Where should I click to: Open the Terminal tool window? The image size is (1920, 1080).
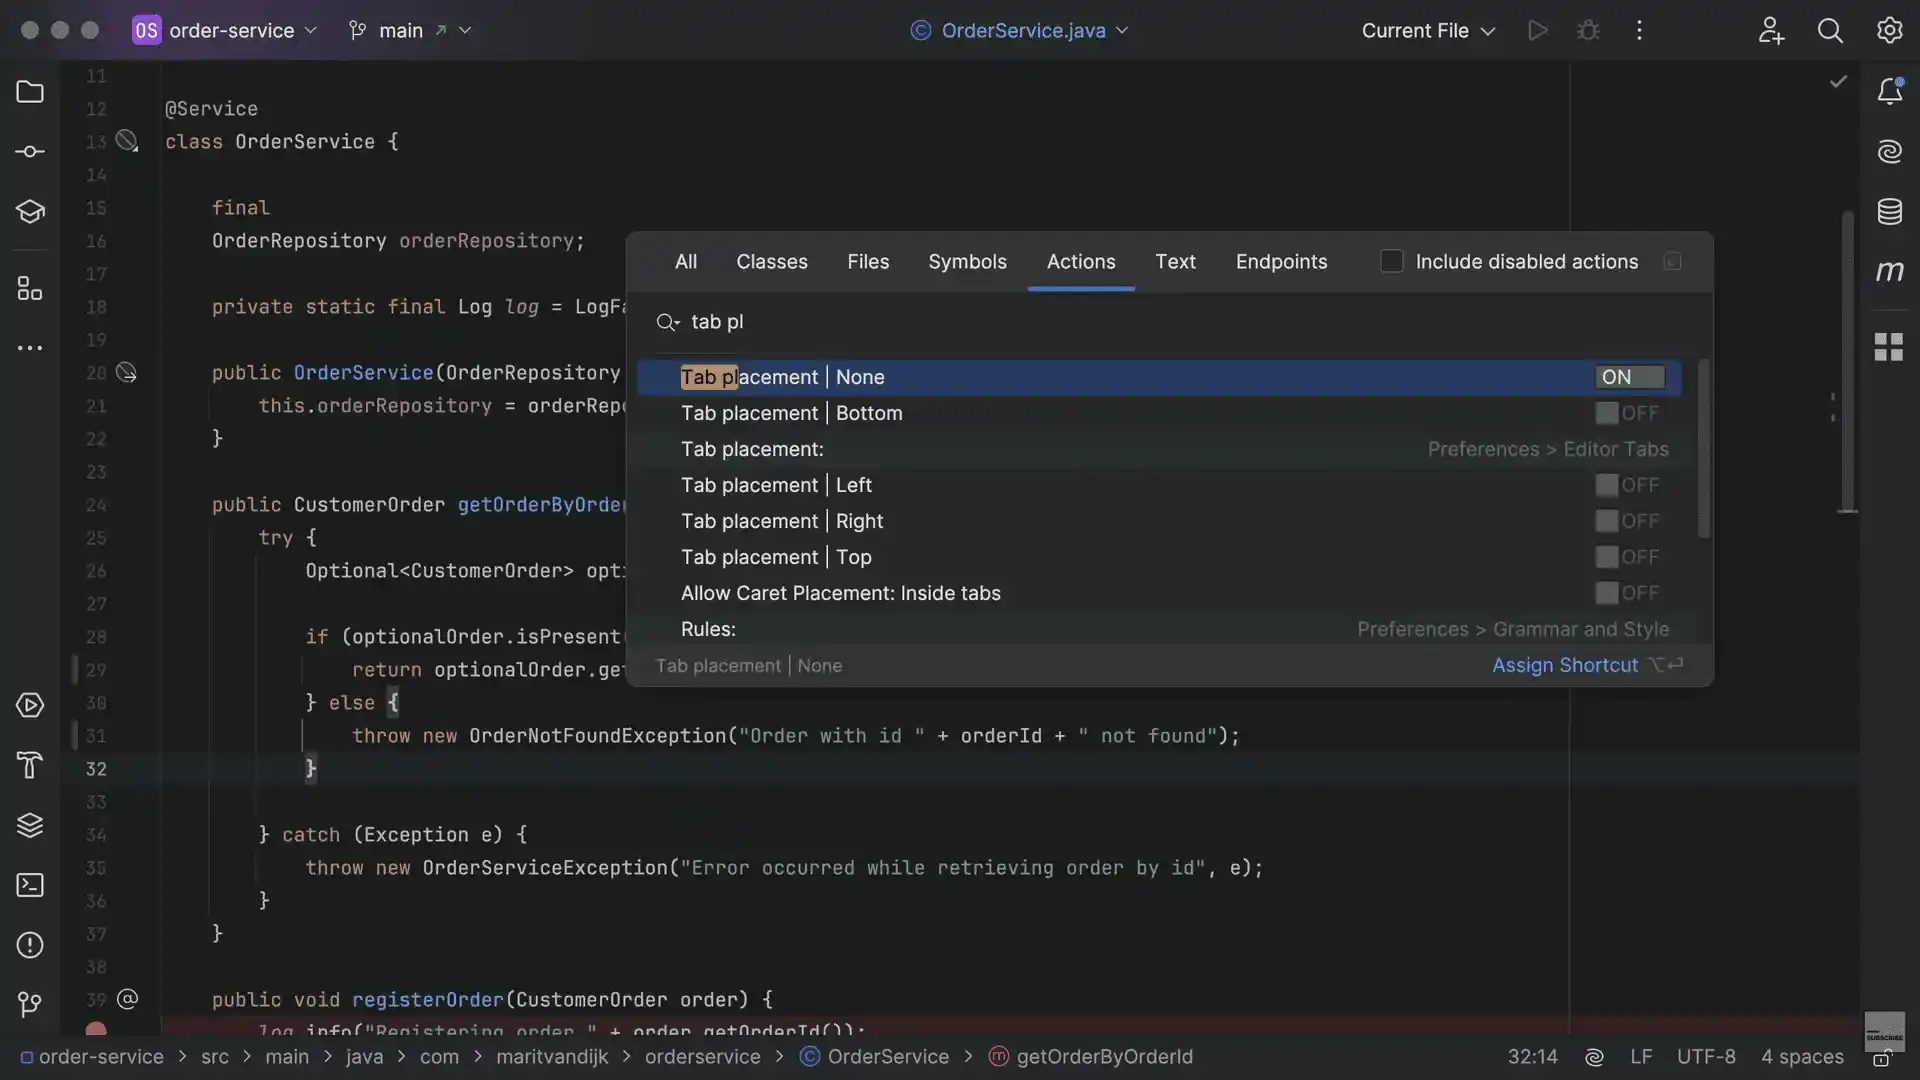(x=30, y=885)
